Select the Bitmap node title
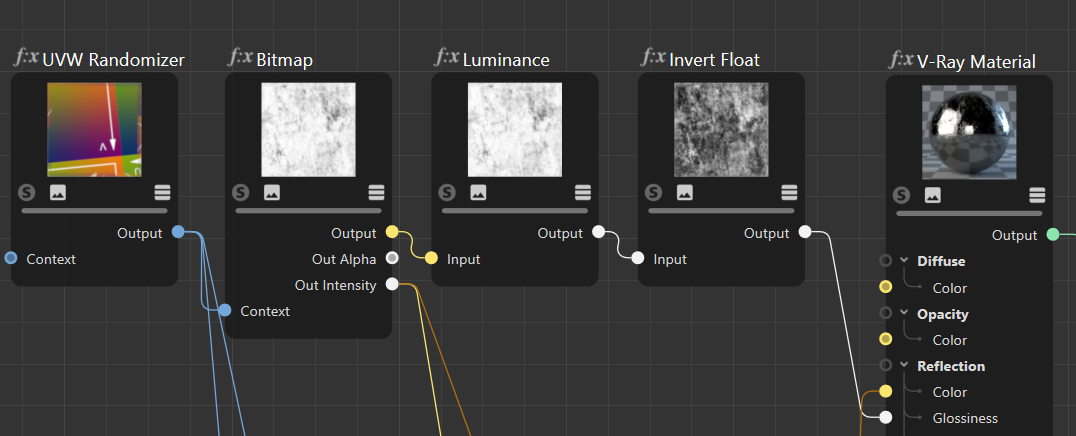Viewport: 1076px width, 436px height. 284,60
